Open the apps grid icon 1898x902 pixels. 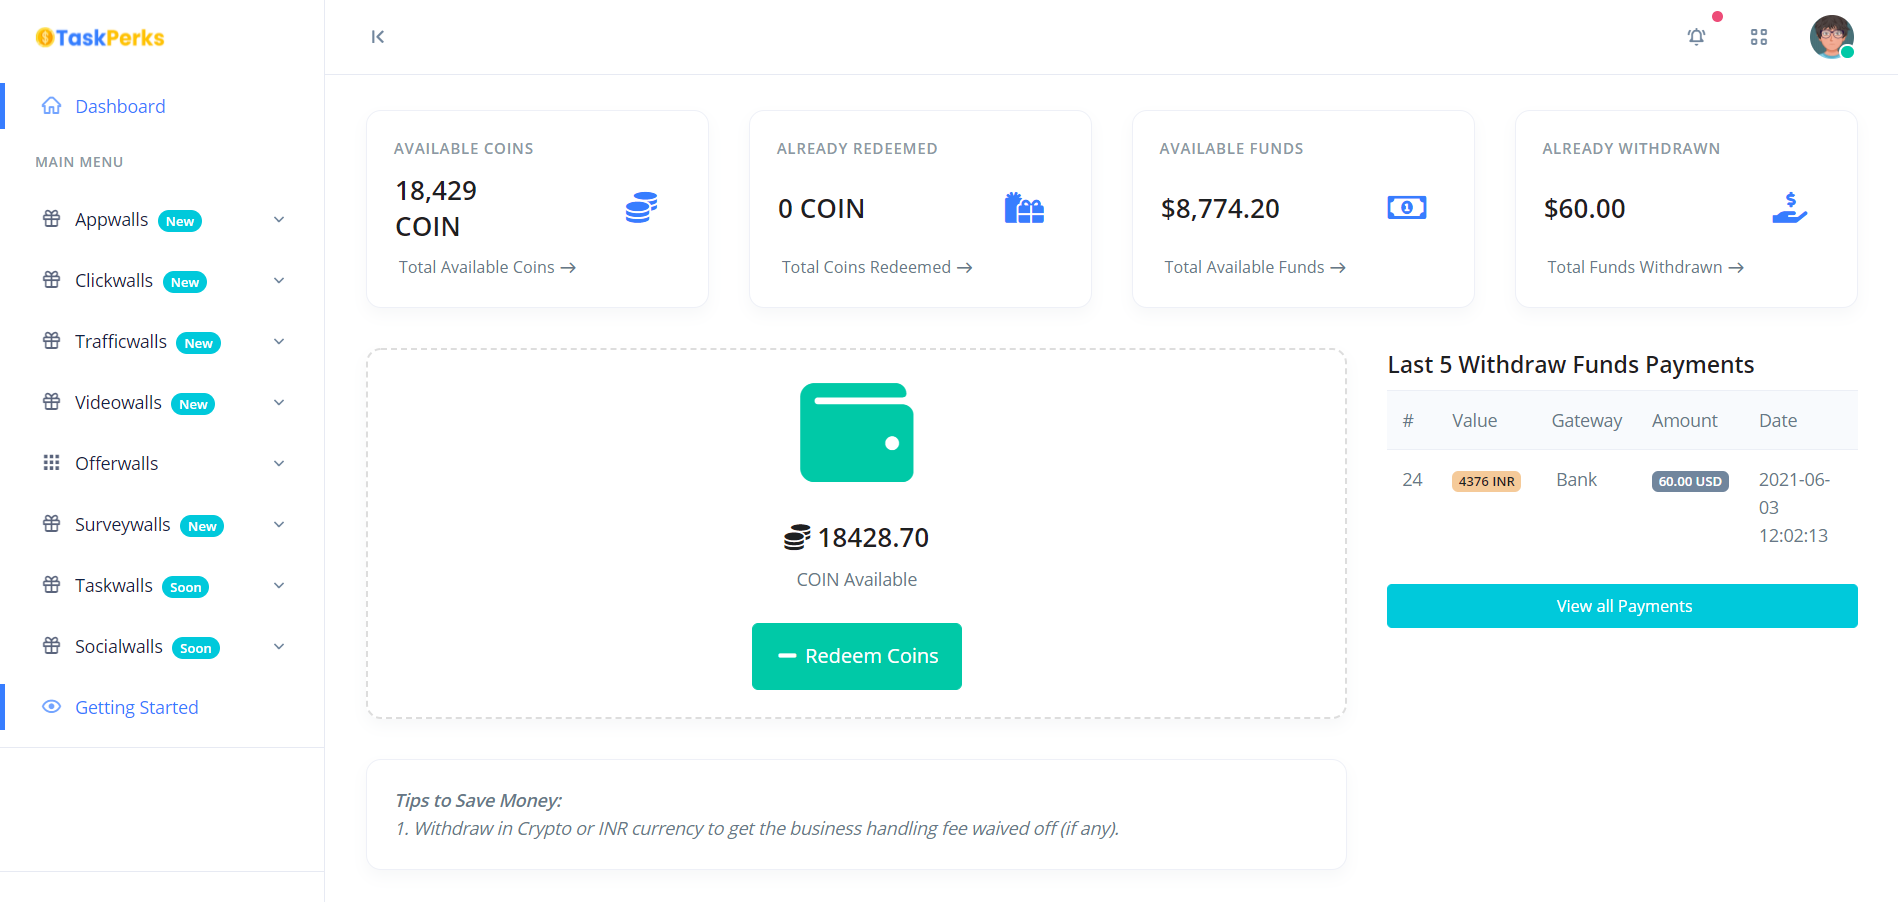1759,37
